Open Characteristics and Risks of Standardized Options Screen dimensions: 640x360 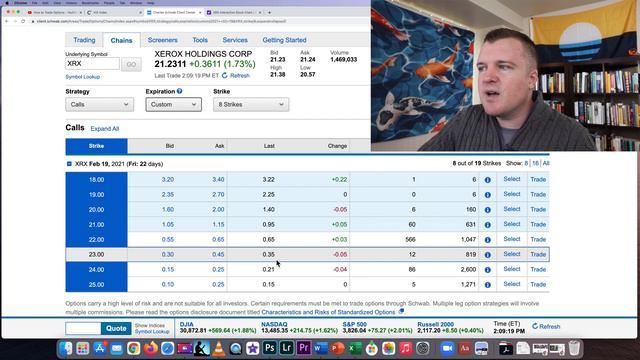click(x=328, y=312)
